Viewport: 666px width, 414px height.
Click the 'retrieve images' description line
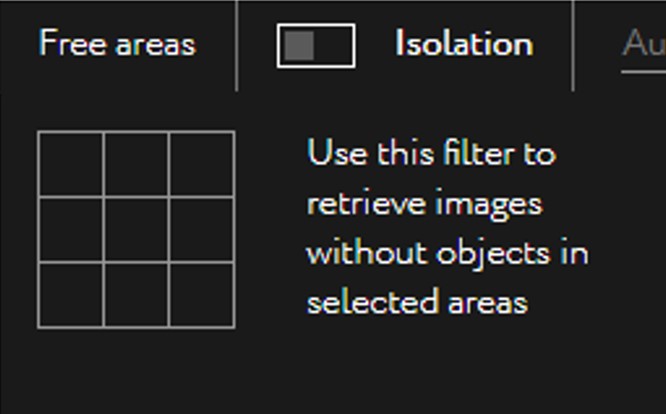pyautogui.click(x=424, y=204)
